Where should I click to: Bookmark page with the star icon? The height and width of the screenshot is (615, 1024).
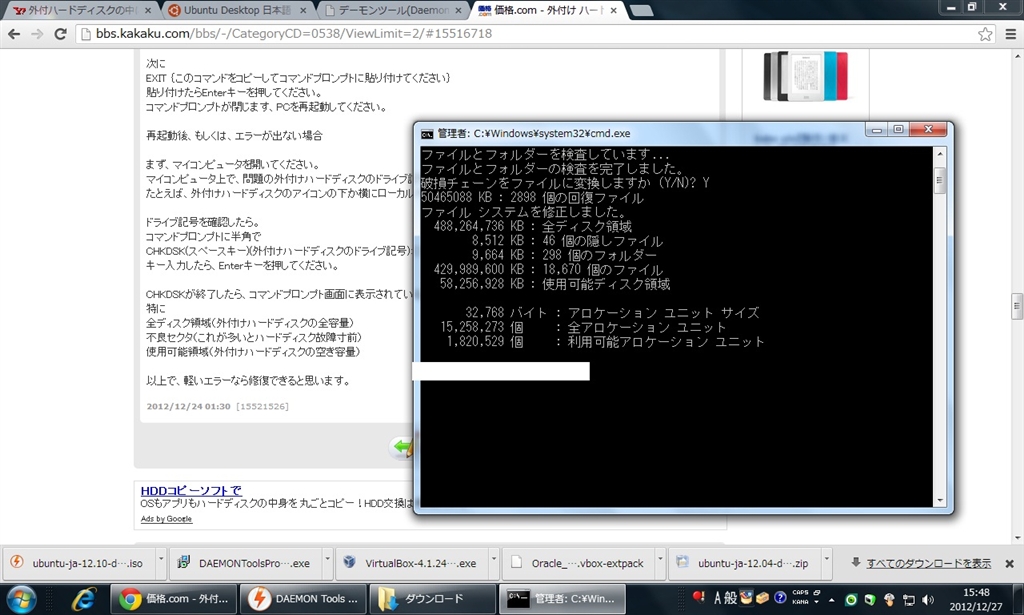[x=985, y=34]
